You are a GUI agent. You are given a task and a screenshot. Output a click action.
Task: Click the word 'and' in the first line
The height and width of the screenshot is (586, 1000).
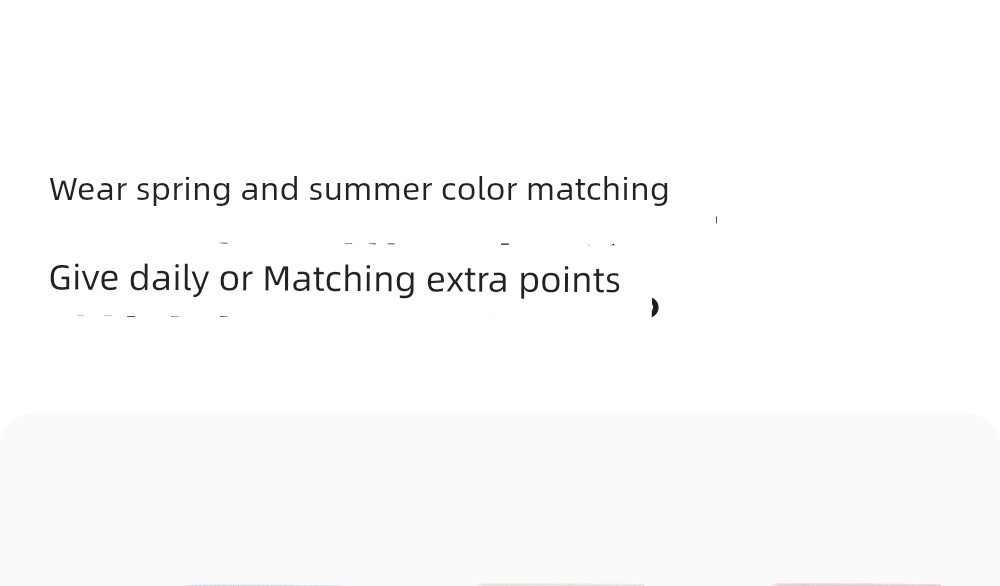[270, 189]
